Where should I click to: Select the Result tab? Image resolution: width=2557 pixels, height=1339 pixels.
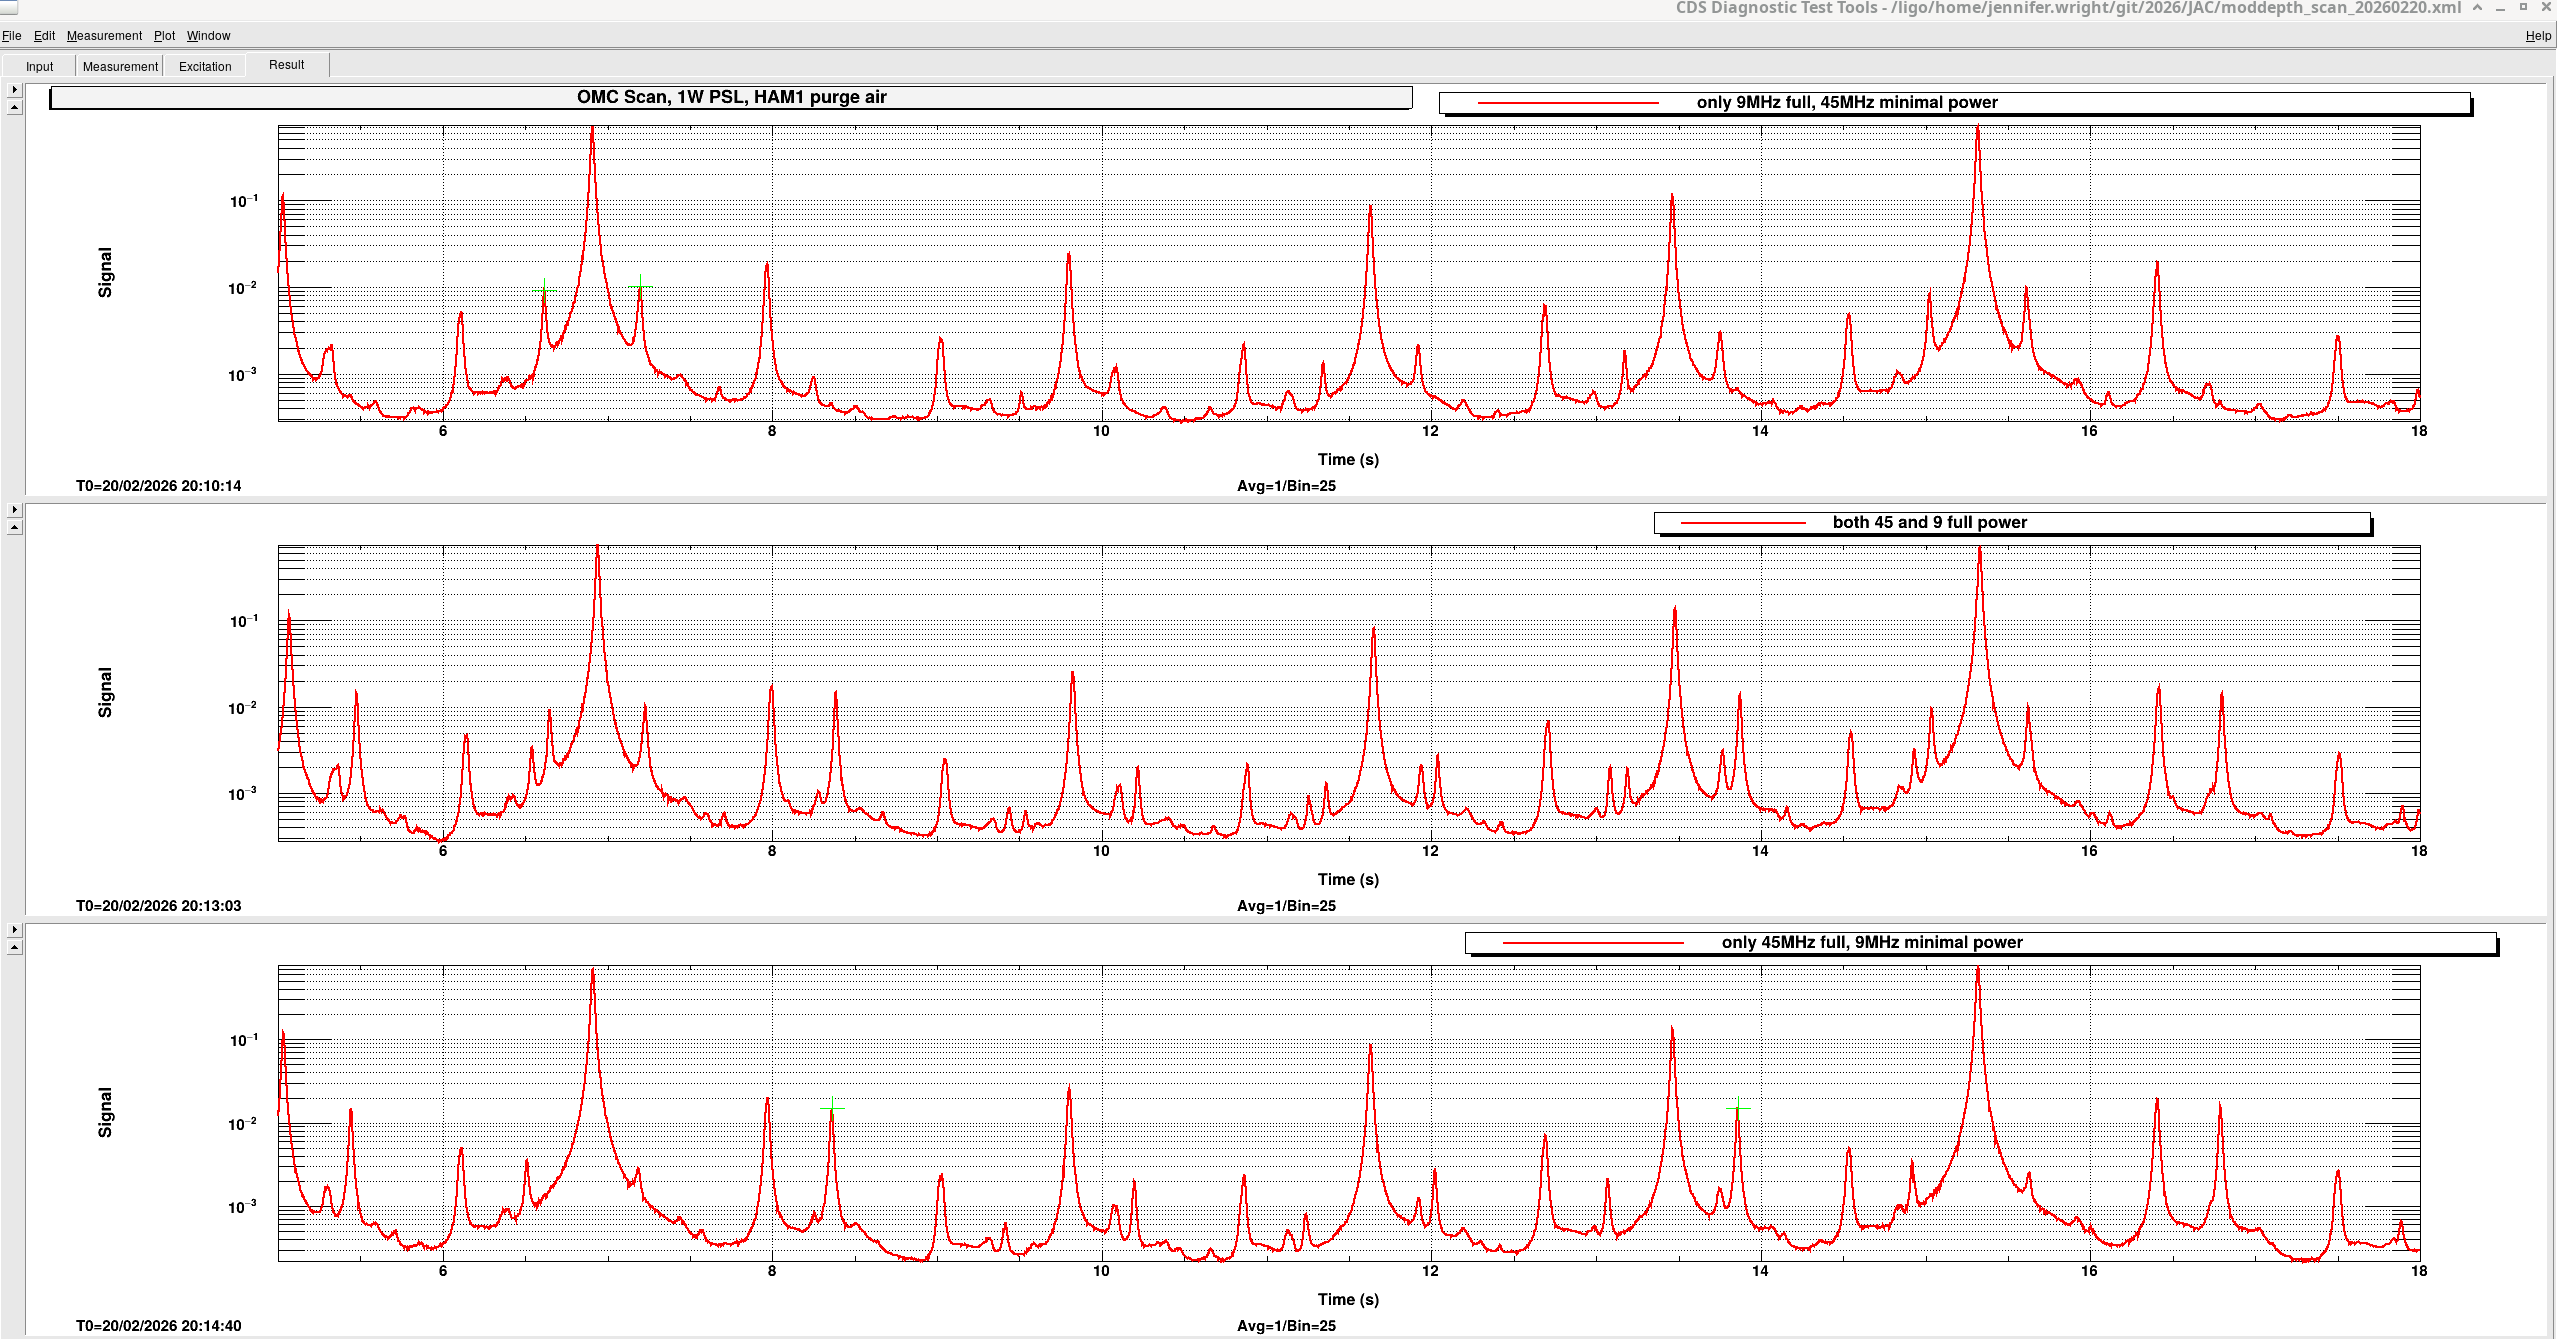(x=286, y=65)
